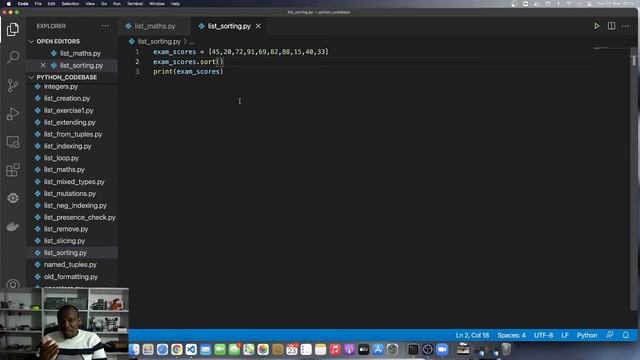Viewport: 640px width, 360px height.
Task: Click the Docker whale icon in activity bar
Action: tap(13, 227)
